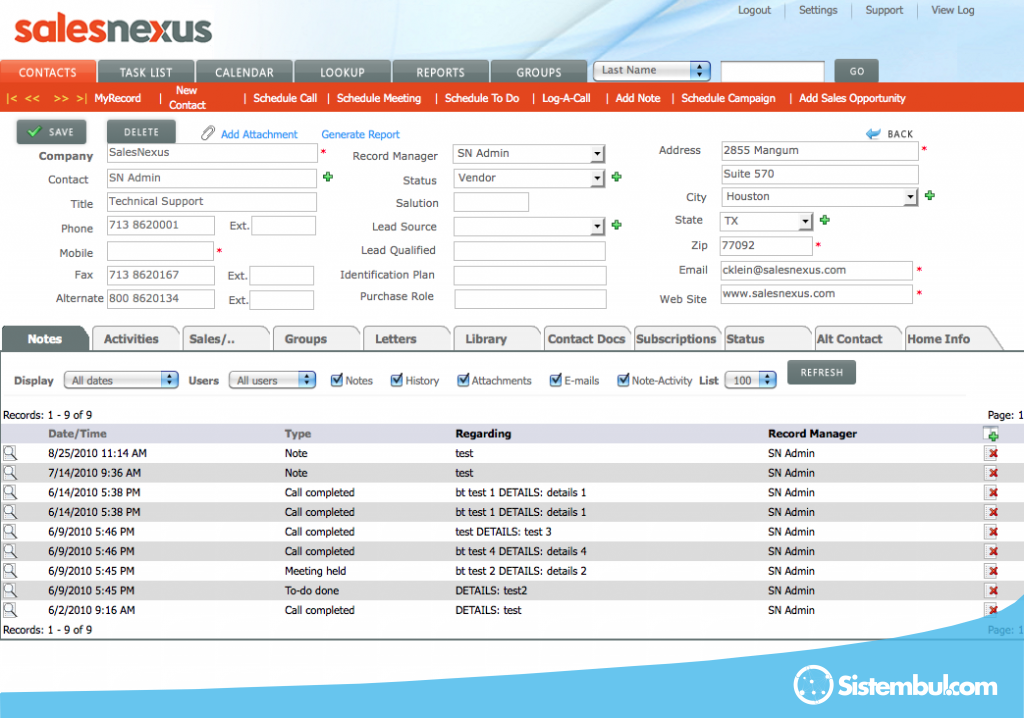Viewport: 1024px width, 718px height.
Task: Click the green plus beside State
Action: (825, 220)
